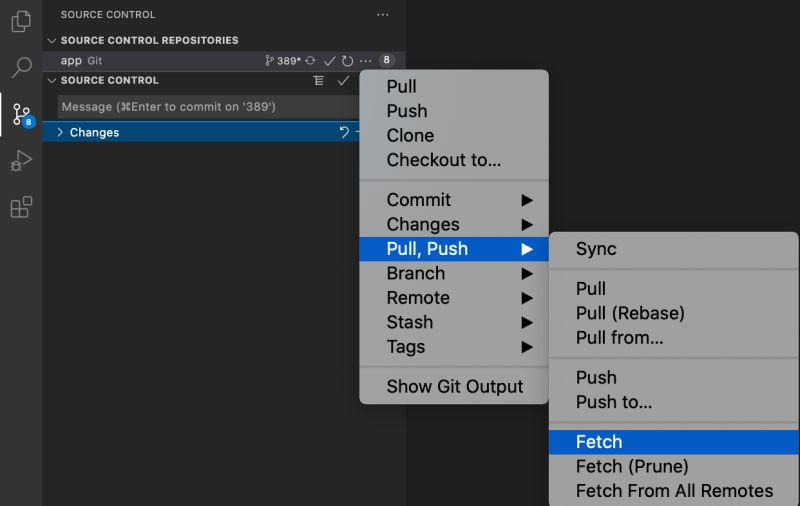Choose Pull (Rebase) in the submenu
This screenshot has width=800, height=506.
click(673, 313)
